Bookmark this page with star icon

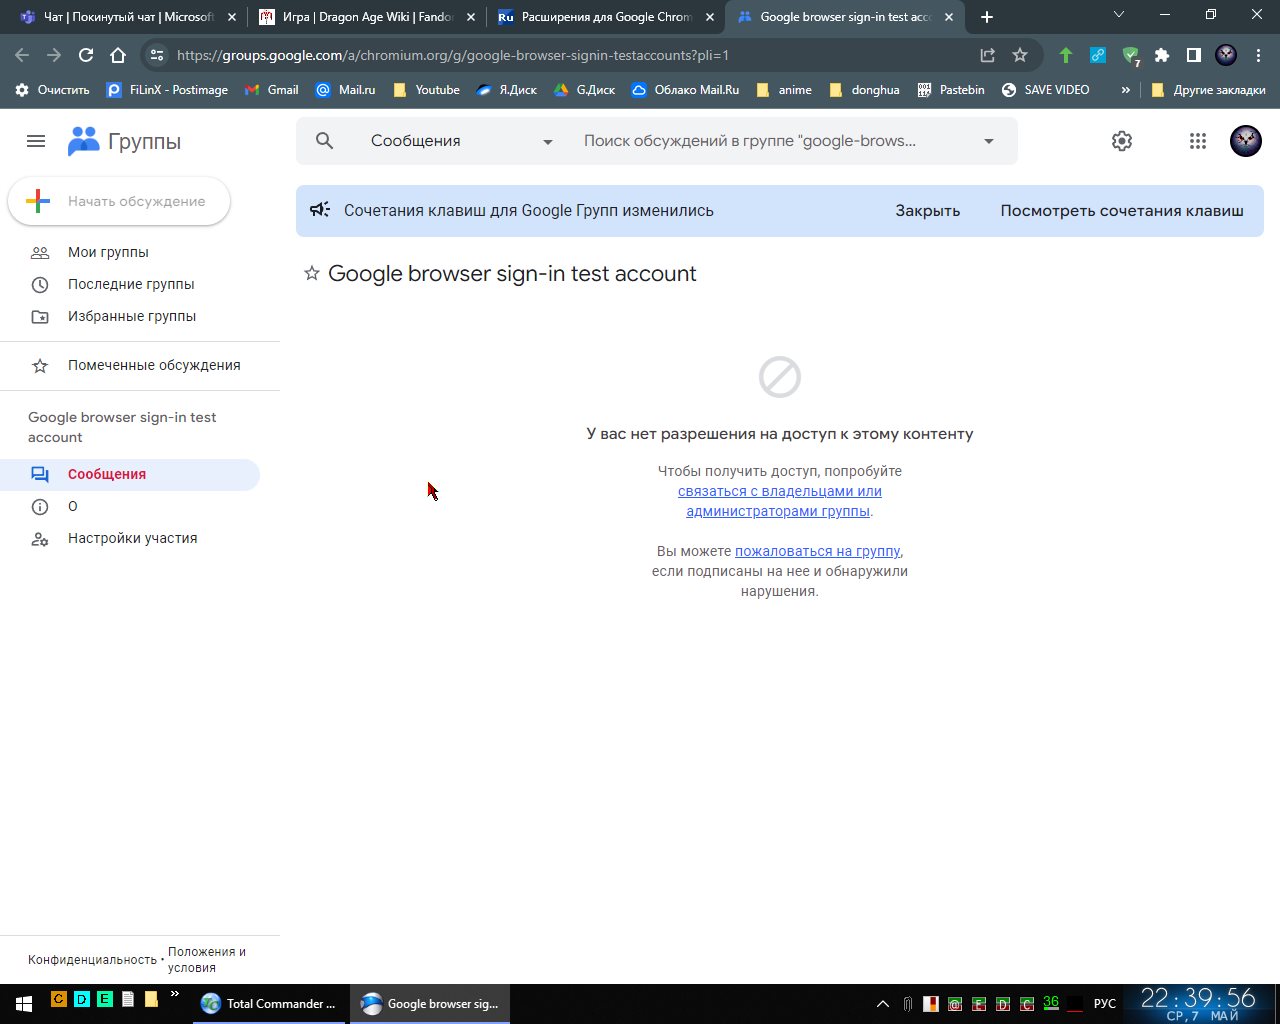[1020, 55]
